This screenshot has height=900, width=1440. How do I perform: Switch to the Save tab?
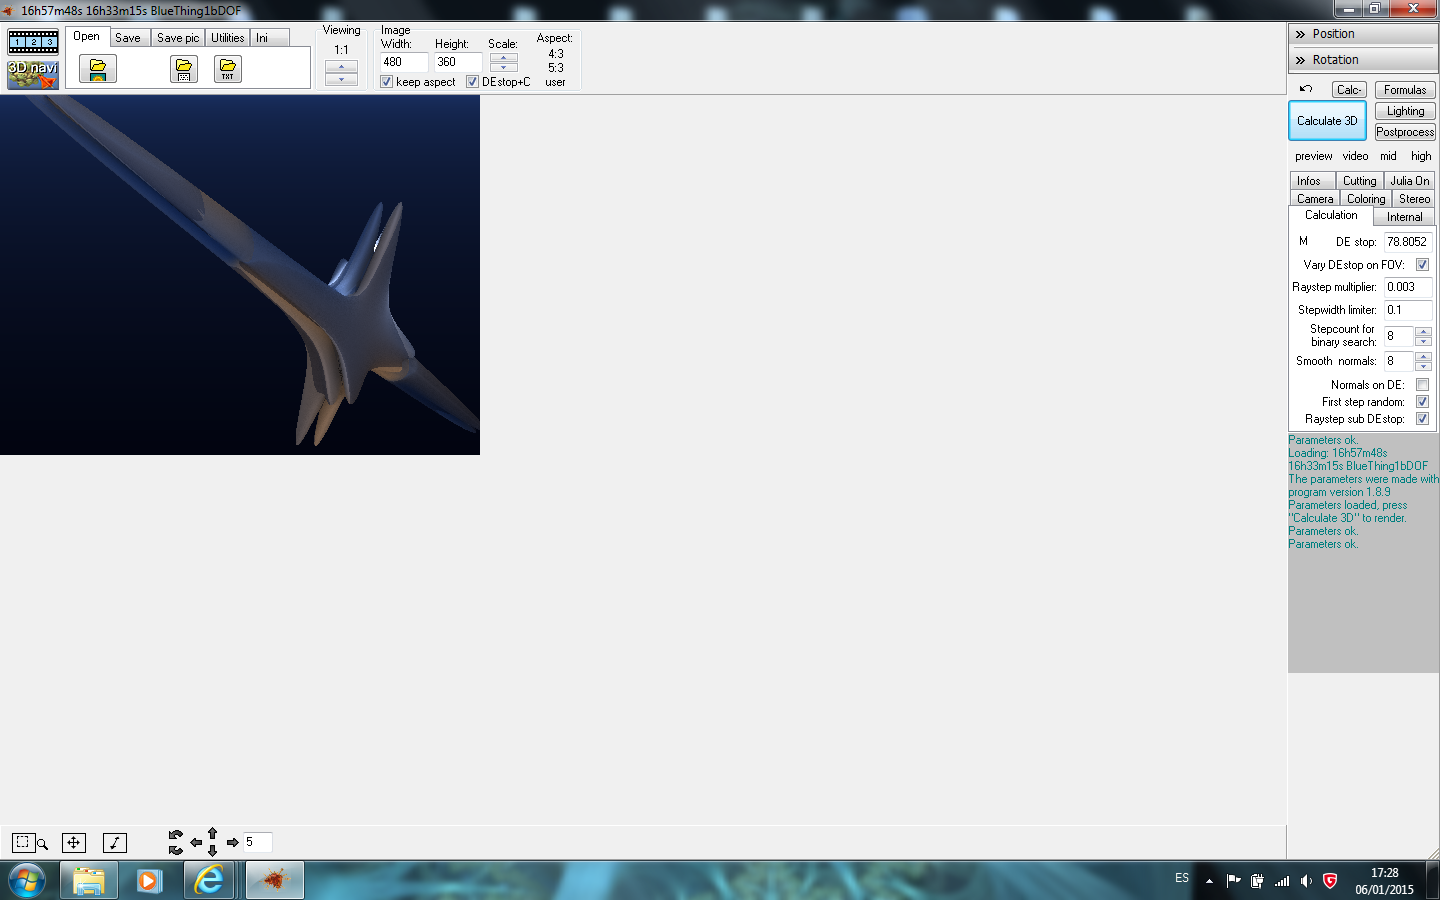pos(128,38)
